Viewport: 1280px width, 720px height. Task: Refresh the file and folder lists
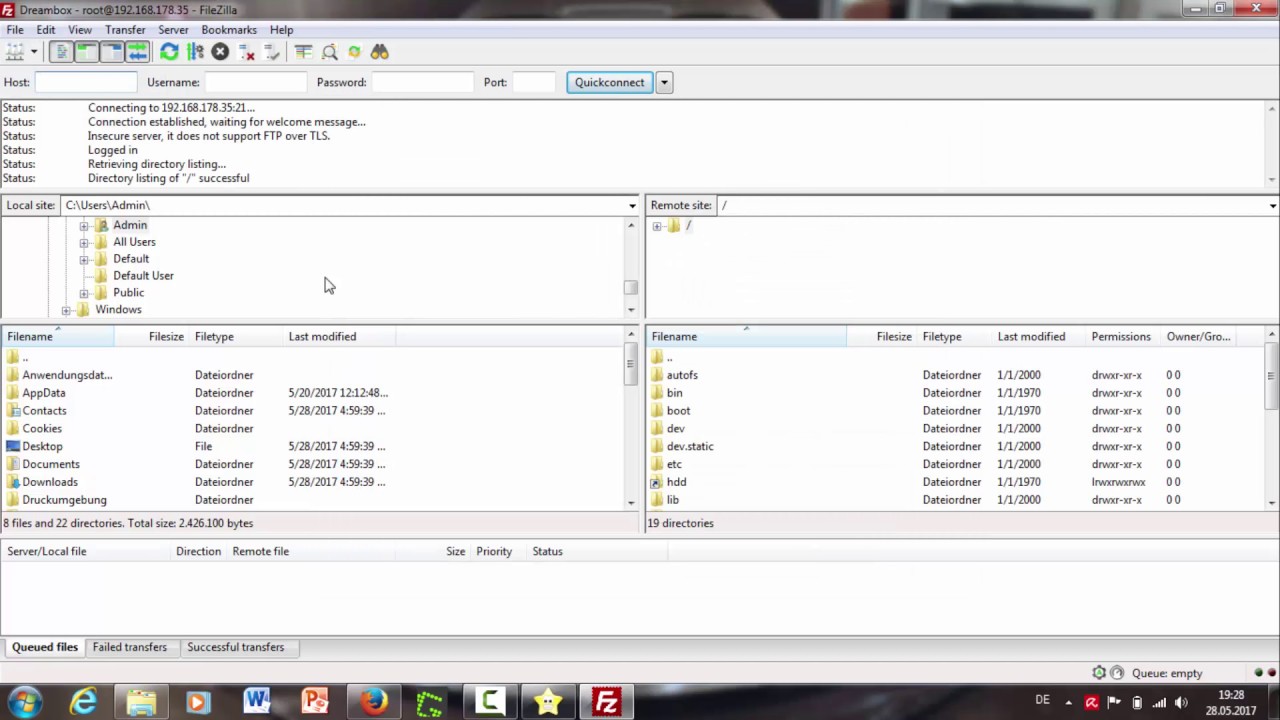(169, 52)
